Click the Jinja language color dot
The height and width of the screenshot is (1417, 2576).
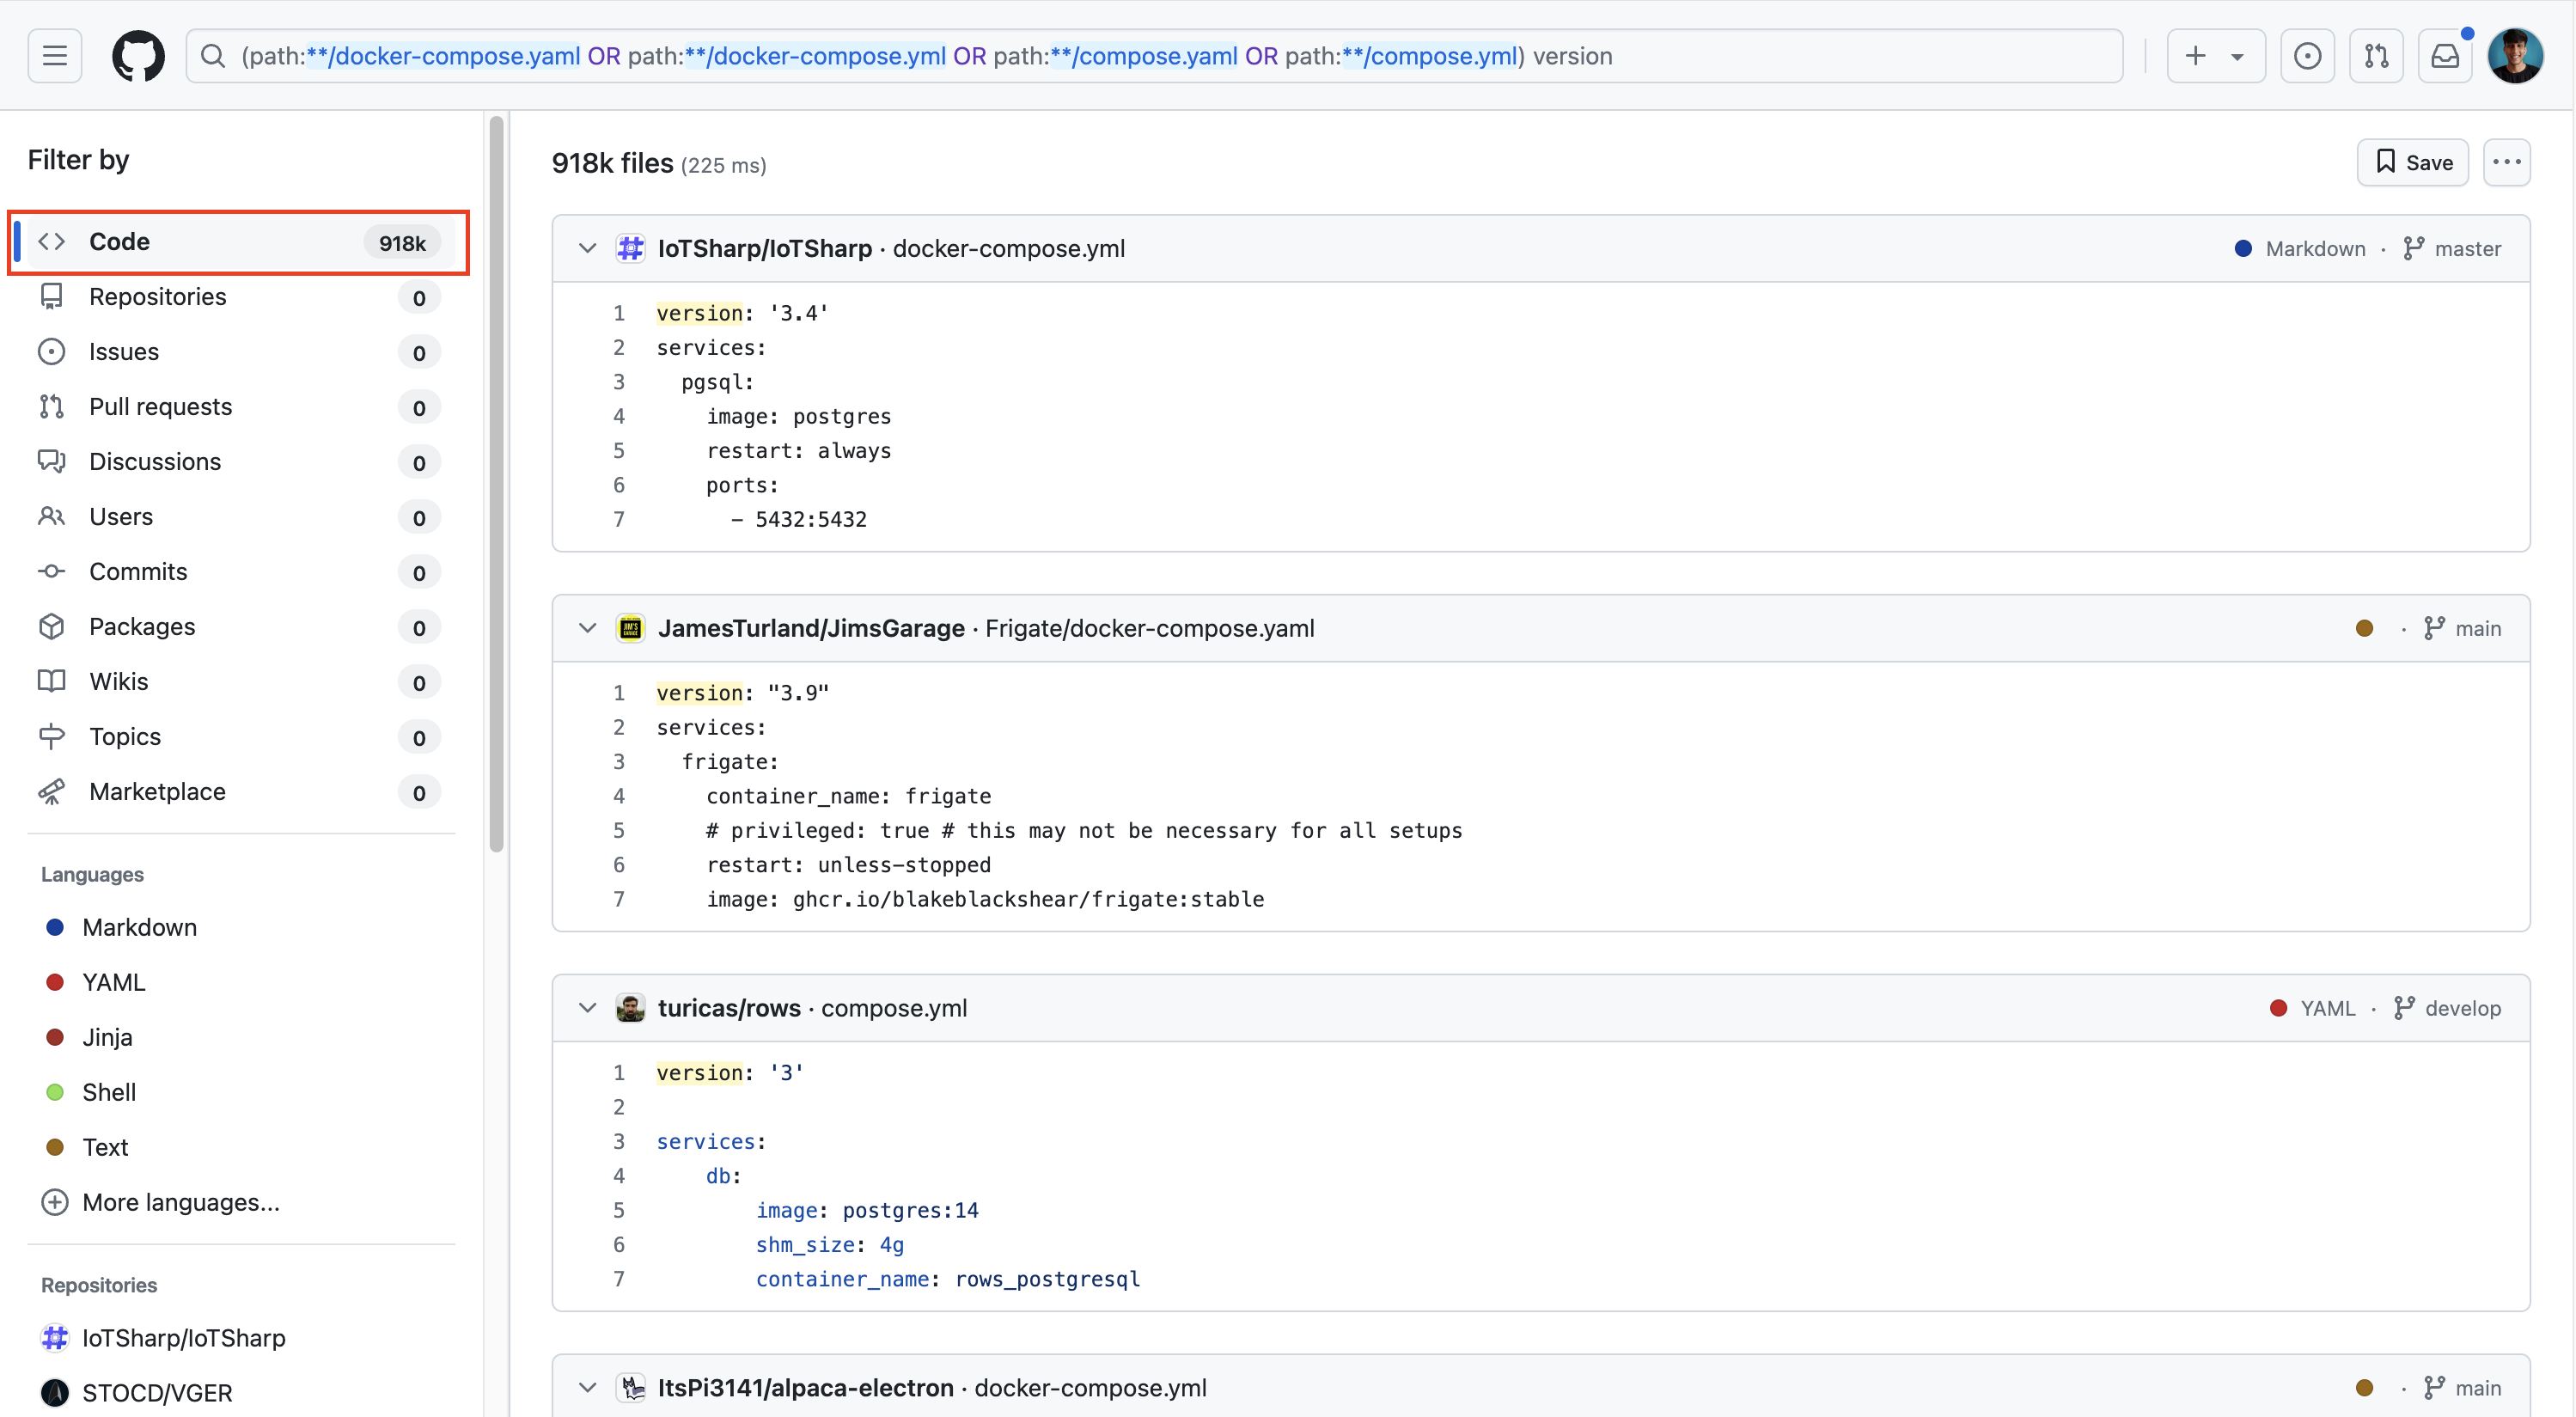click(55, 1037)
